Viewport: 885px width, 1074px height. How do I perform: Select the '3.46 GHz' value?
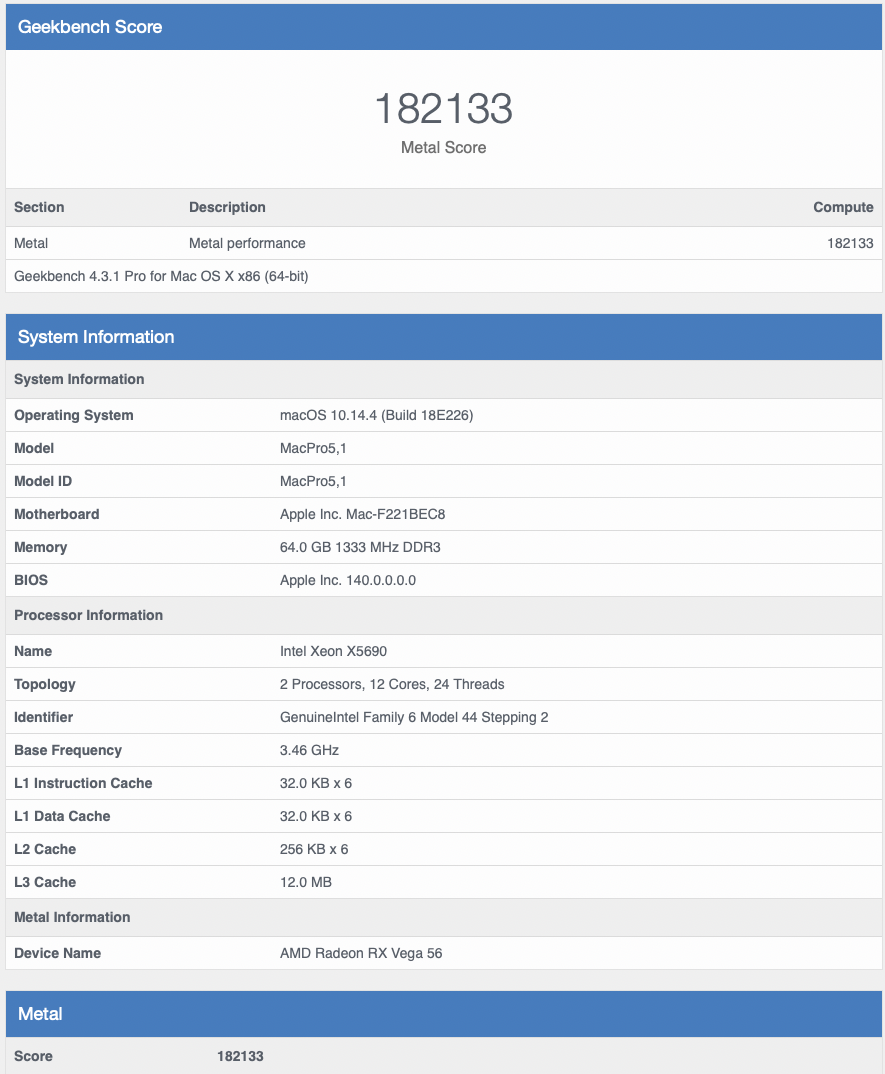tap(309, 750)
